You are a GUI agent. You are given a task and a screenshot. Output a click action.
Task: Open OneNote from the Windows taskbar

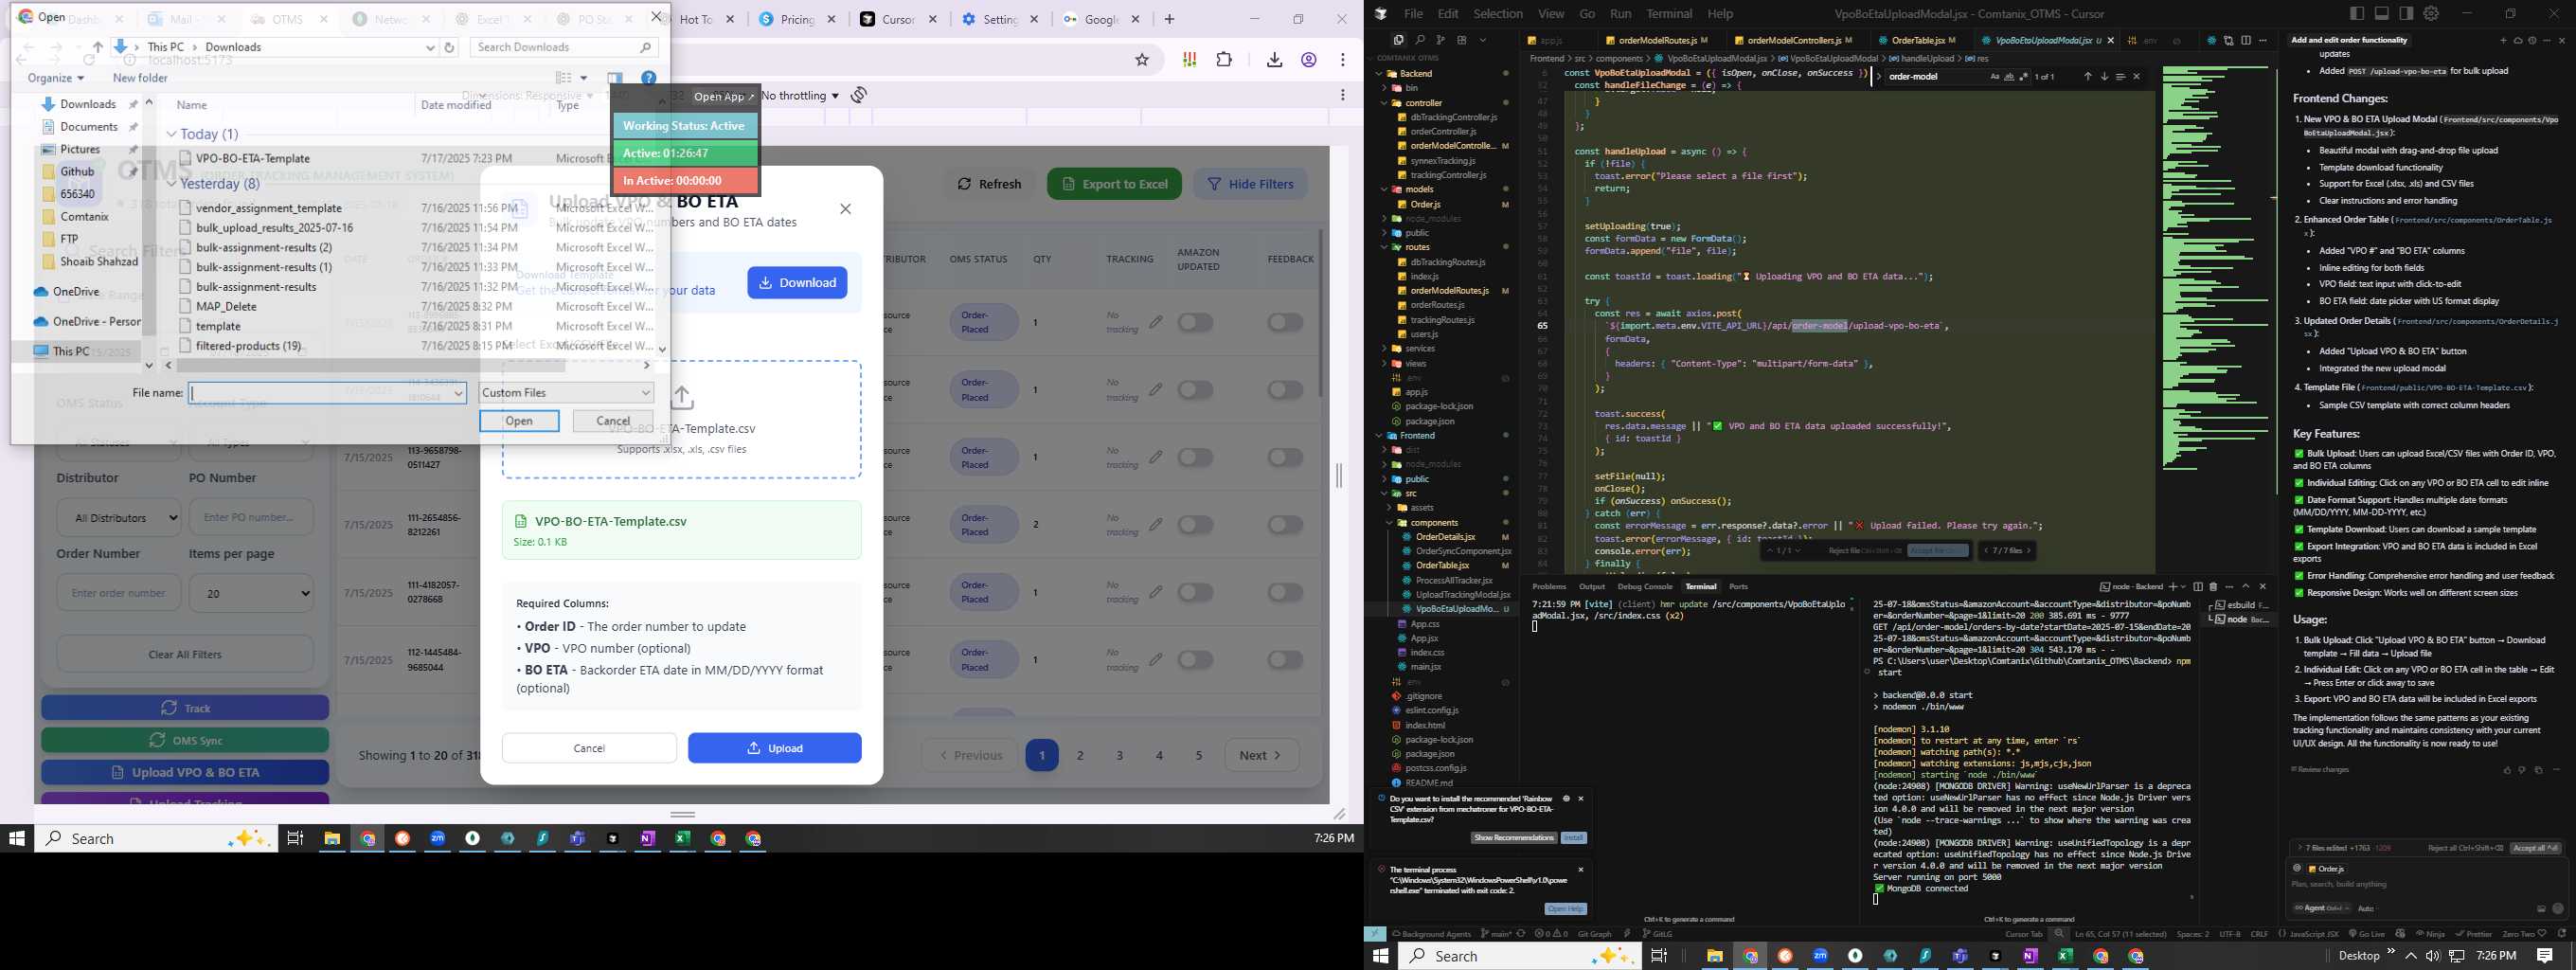(x=647, y=839)
